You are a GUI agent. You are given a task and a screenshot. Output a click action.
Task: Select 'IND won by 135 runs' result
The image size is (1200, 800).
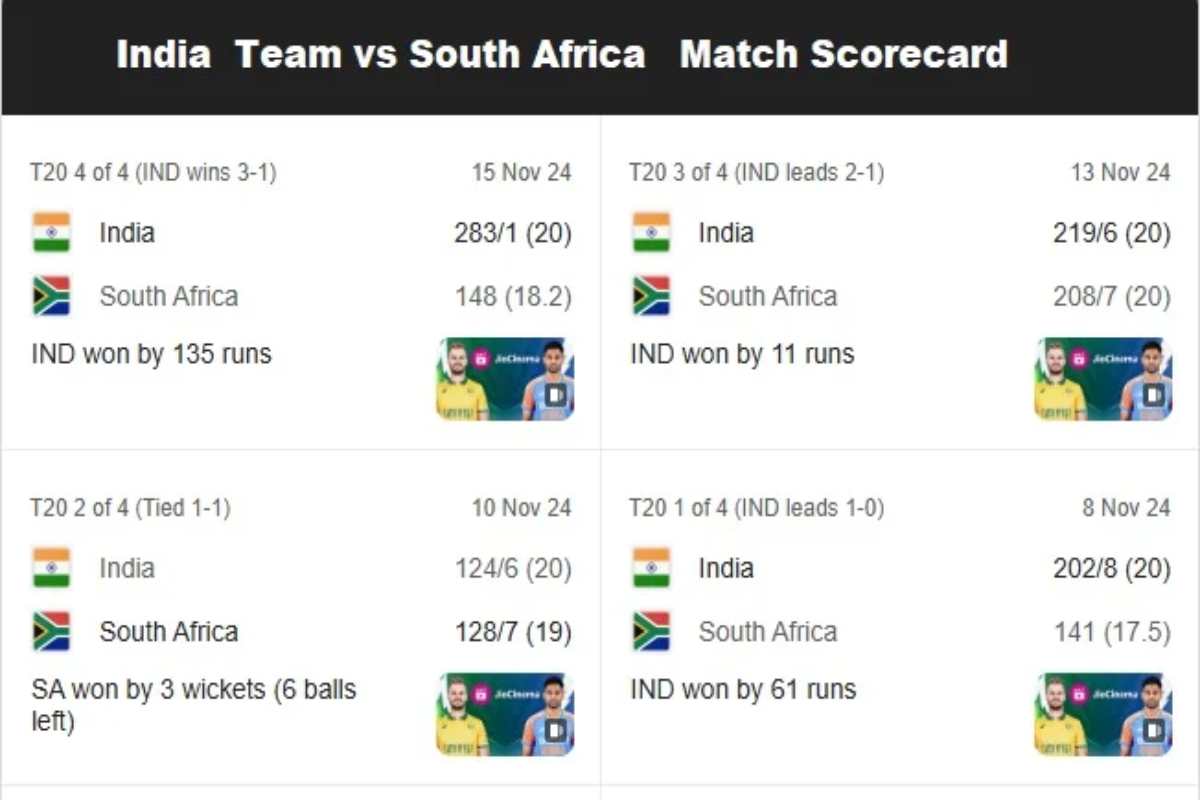pyautogui.click(x=151, y=354)
